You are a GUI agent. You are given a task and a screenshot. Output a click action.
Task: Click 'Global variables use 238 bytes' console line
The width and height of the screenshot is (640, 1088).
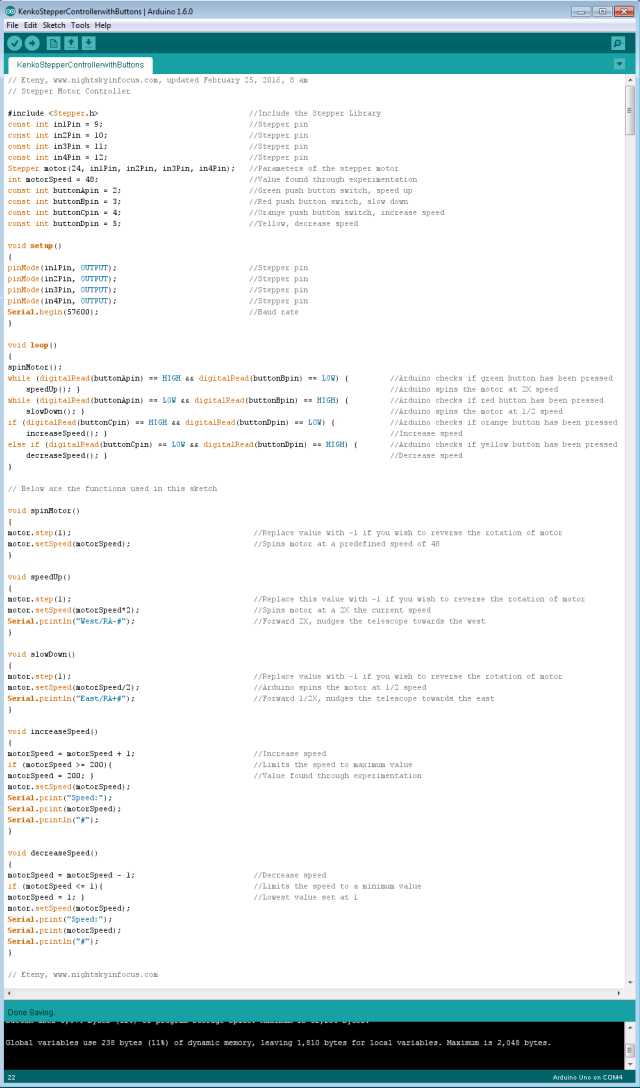coord(278,1042)
